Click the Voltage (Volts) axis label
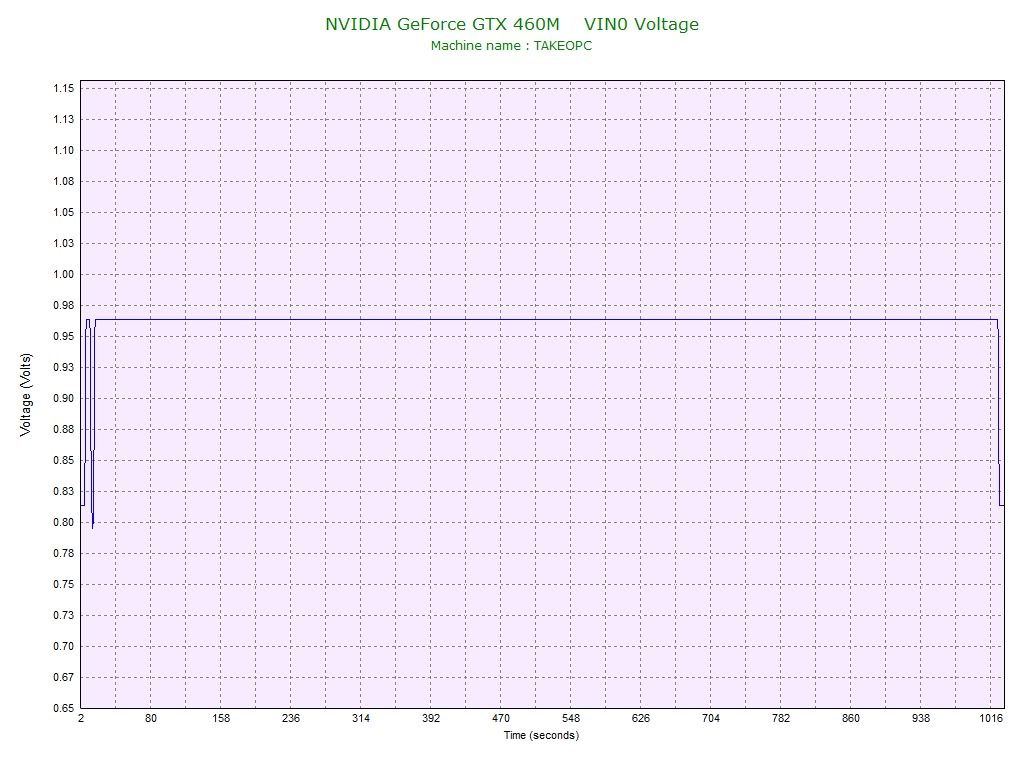The image size is (1024, 768). click(x=25, y=394)
